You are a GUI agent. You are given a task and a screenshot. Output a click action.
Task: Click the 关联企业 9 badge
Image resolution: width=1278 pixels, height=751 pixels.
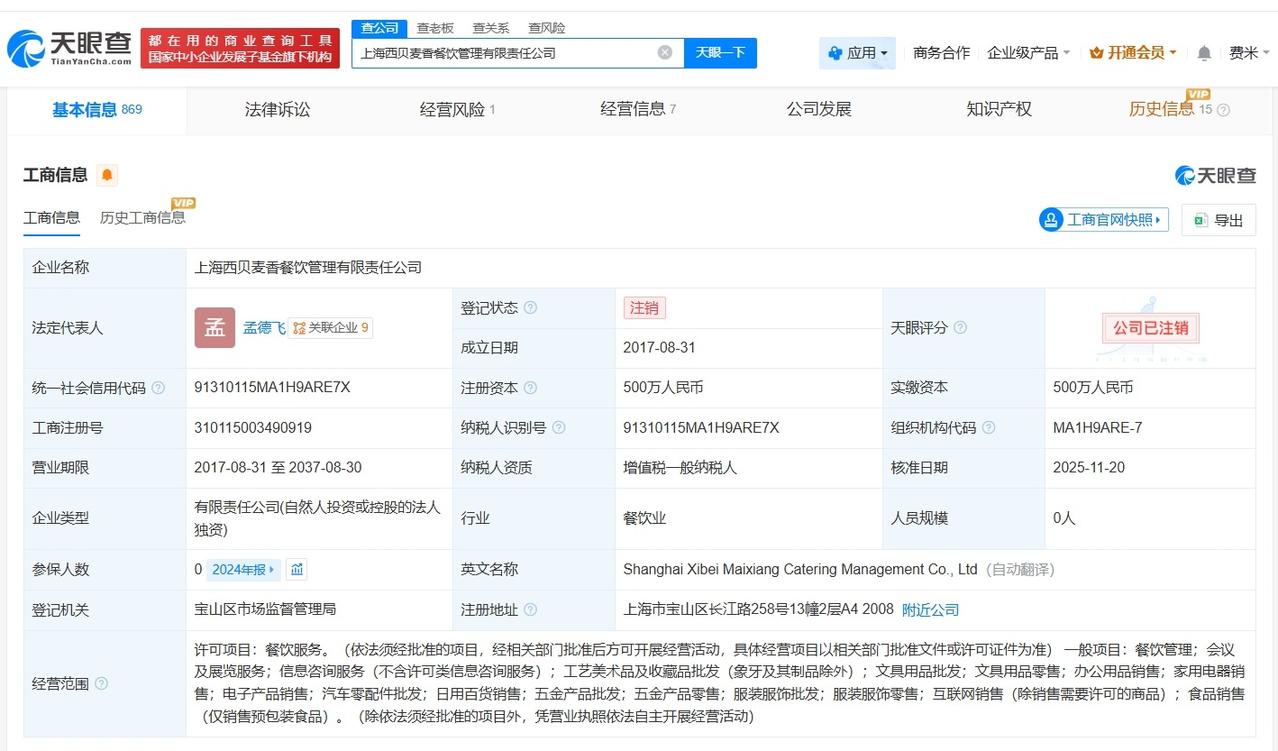[x=330, y=328]
